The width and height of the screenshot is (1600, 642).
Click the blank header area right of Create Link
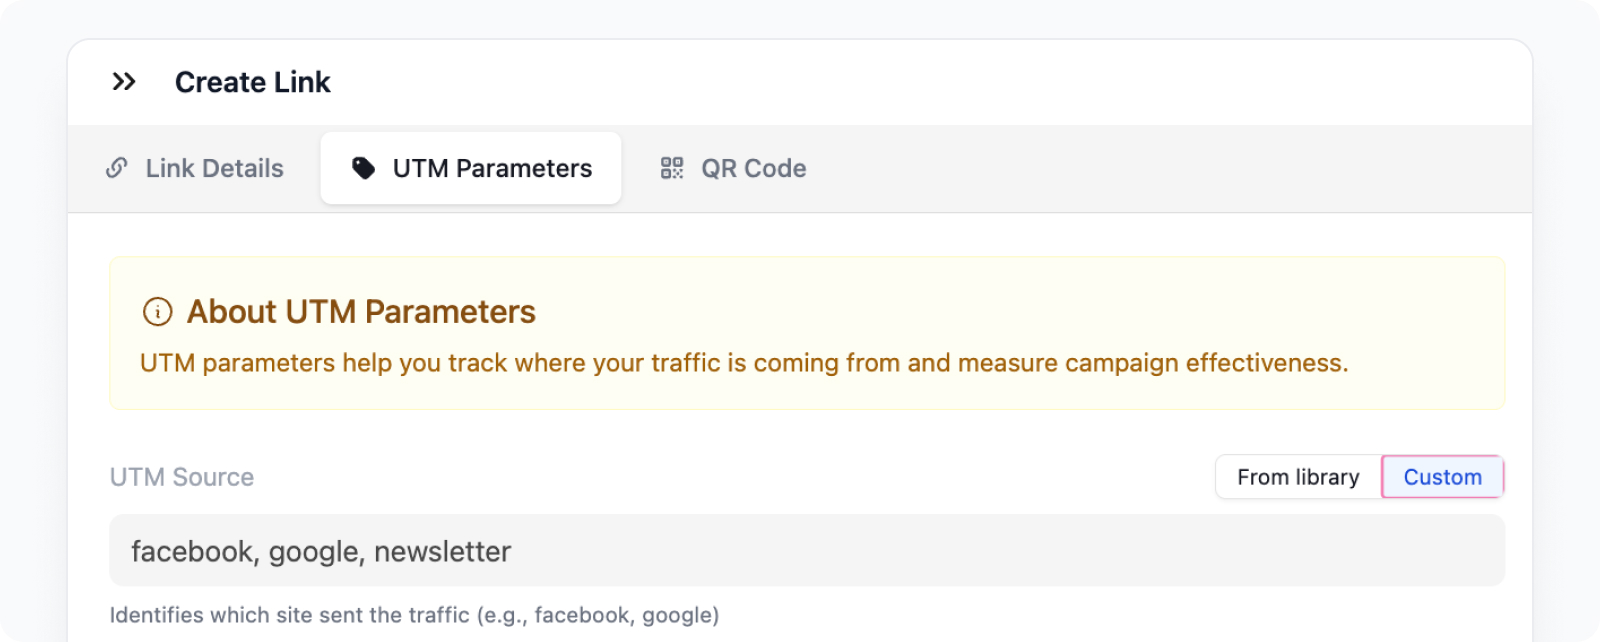930,82
